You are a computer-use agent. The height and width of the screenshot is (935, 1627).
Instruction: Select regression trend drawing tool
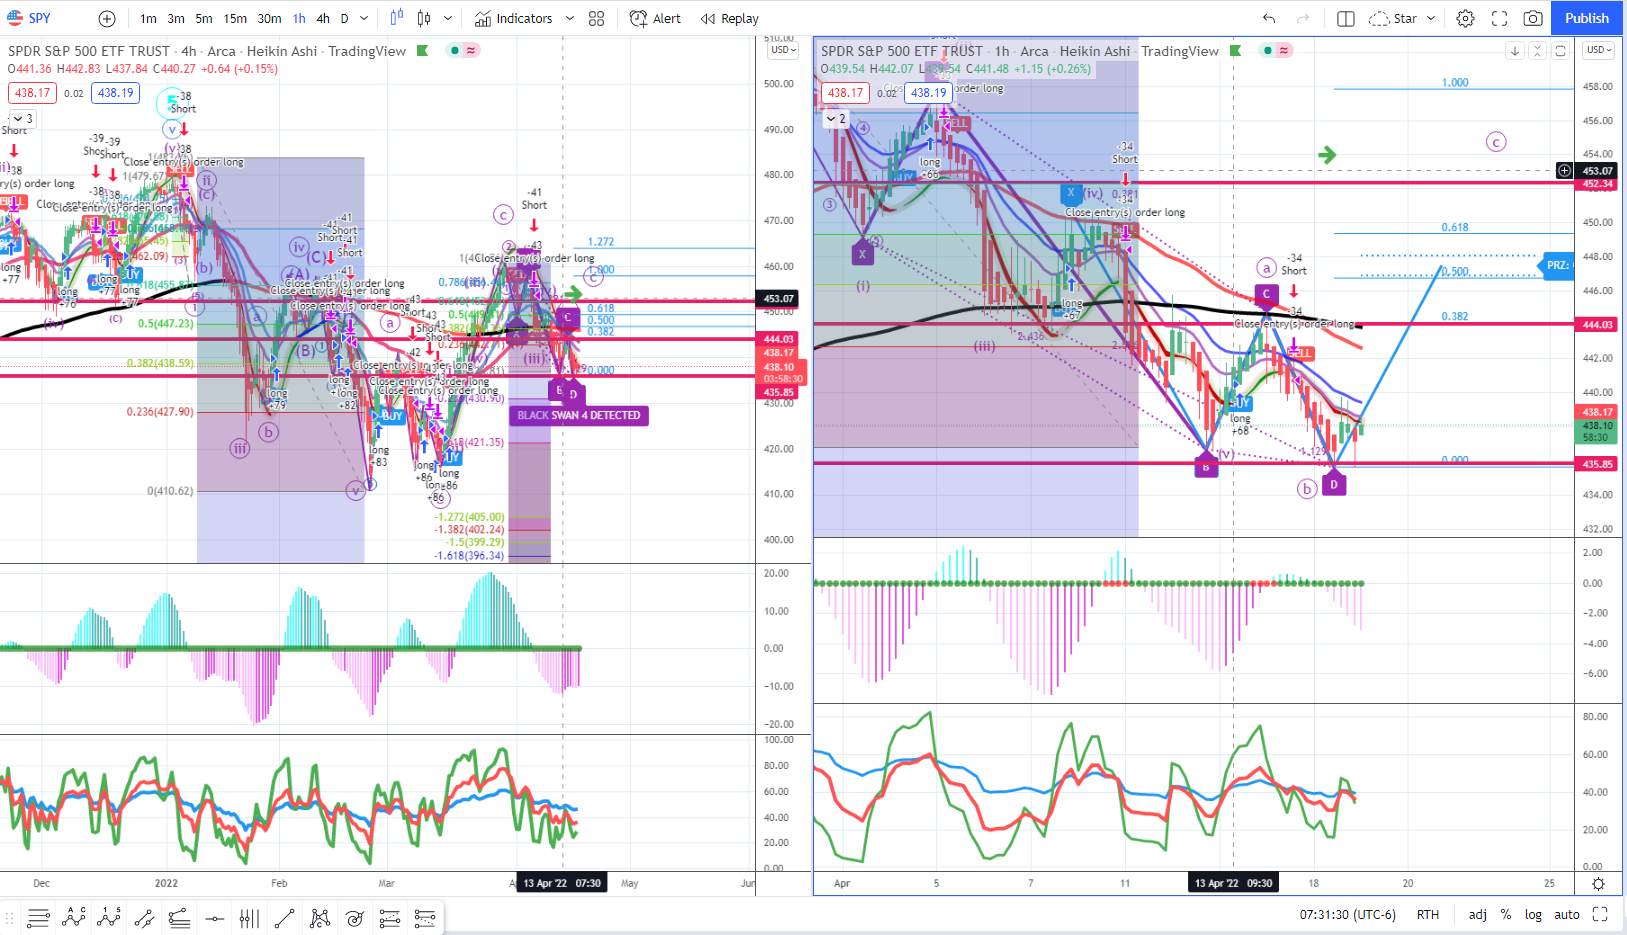[179, 917]
